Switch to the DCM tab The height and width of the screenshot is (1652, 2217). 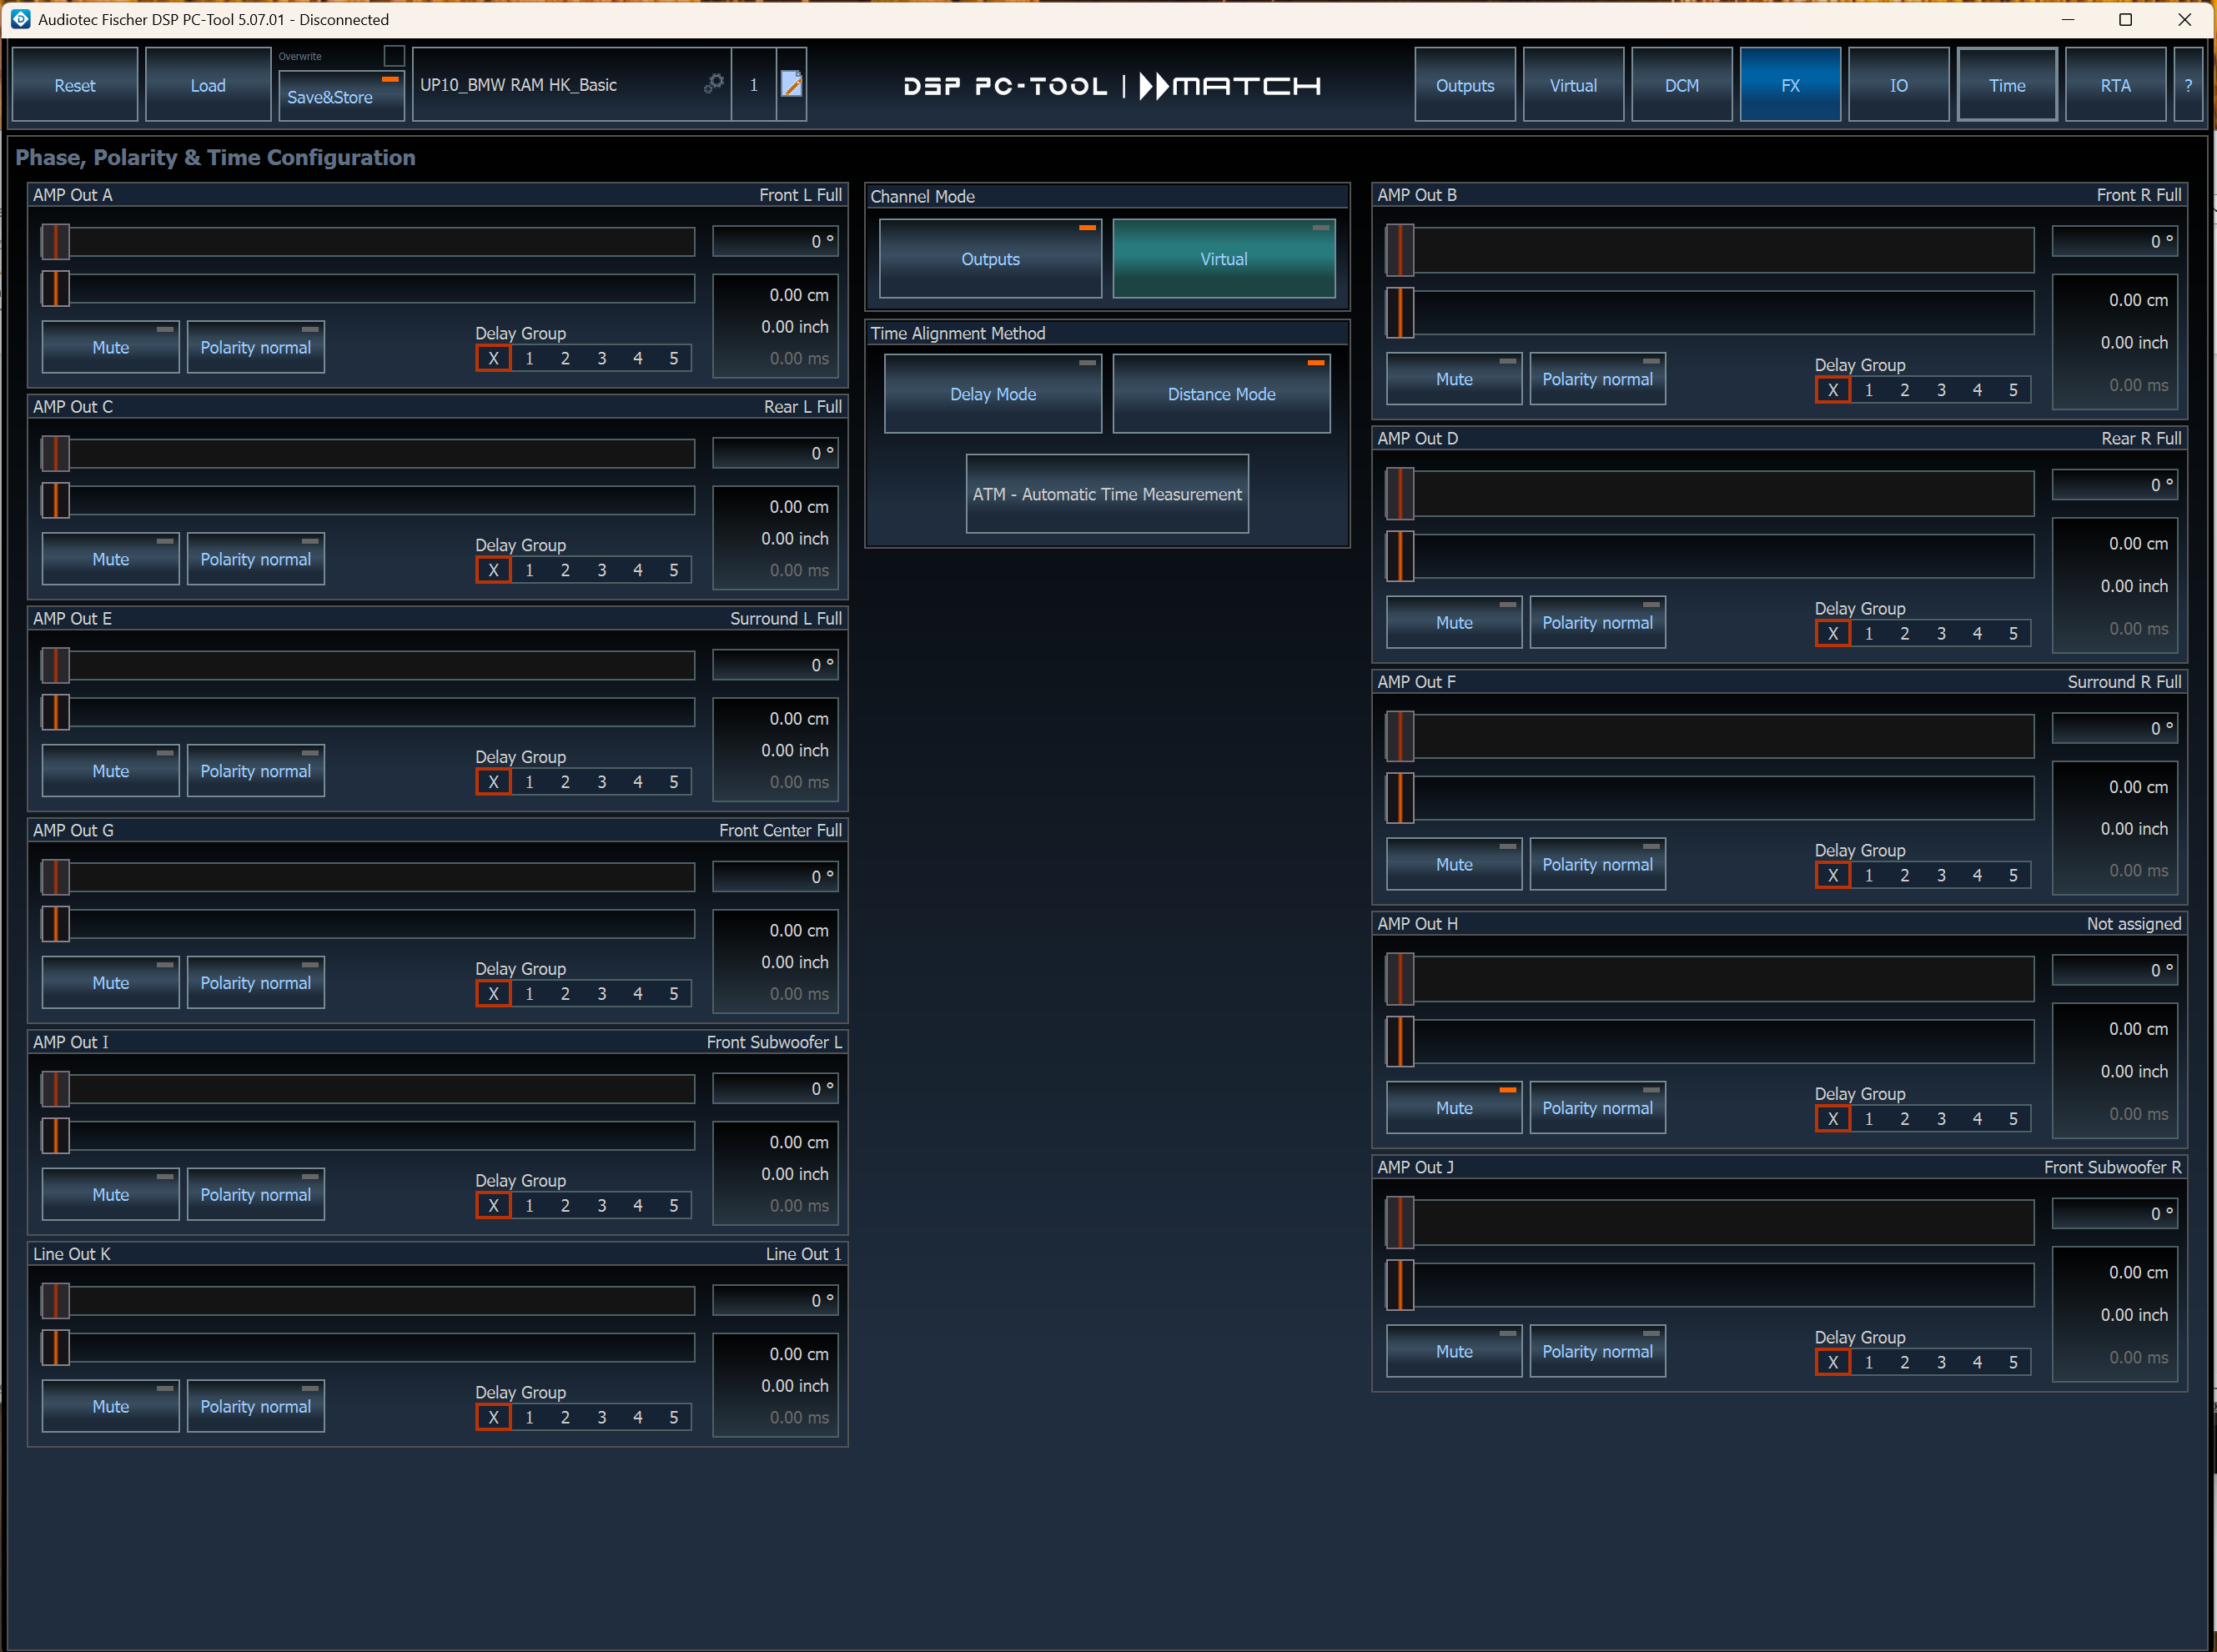(x=1682, y=85)
